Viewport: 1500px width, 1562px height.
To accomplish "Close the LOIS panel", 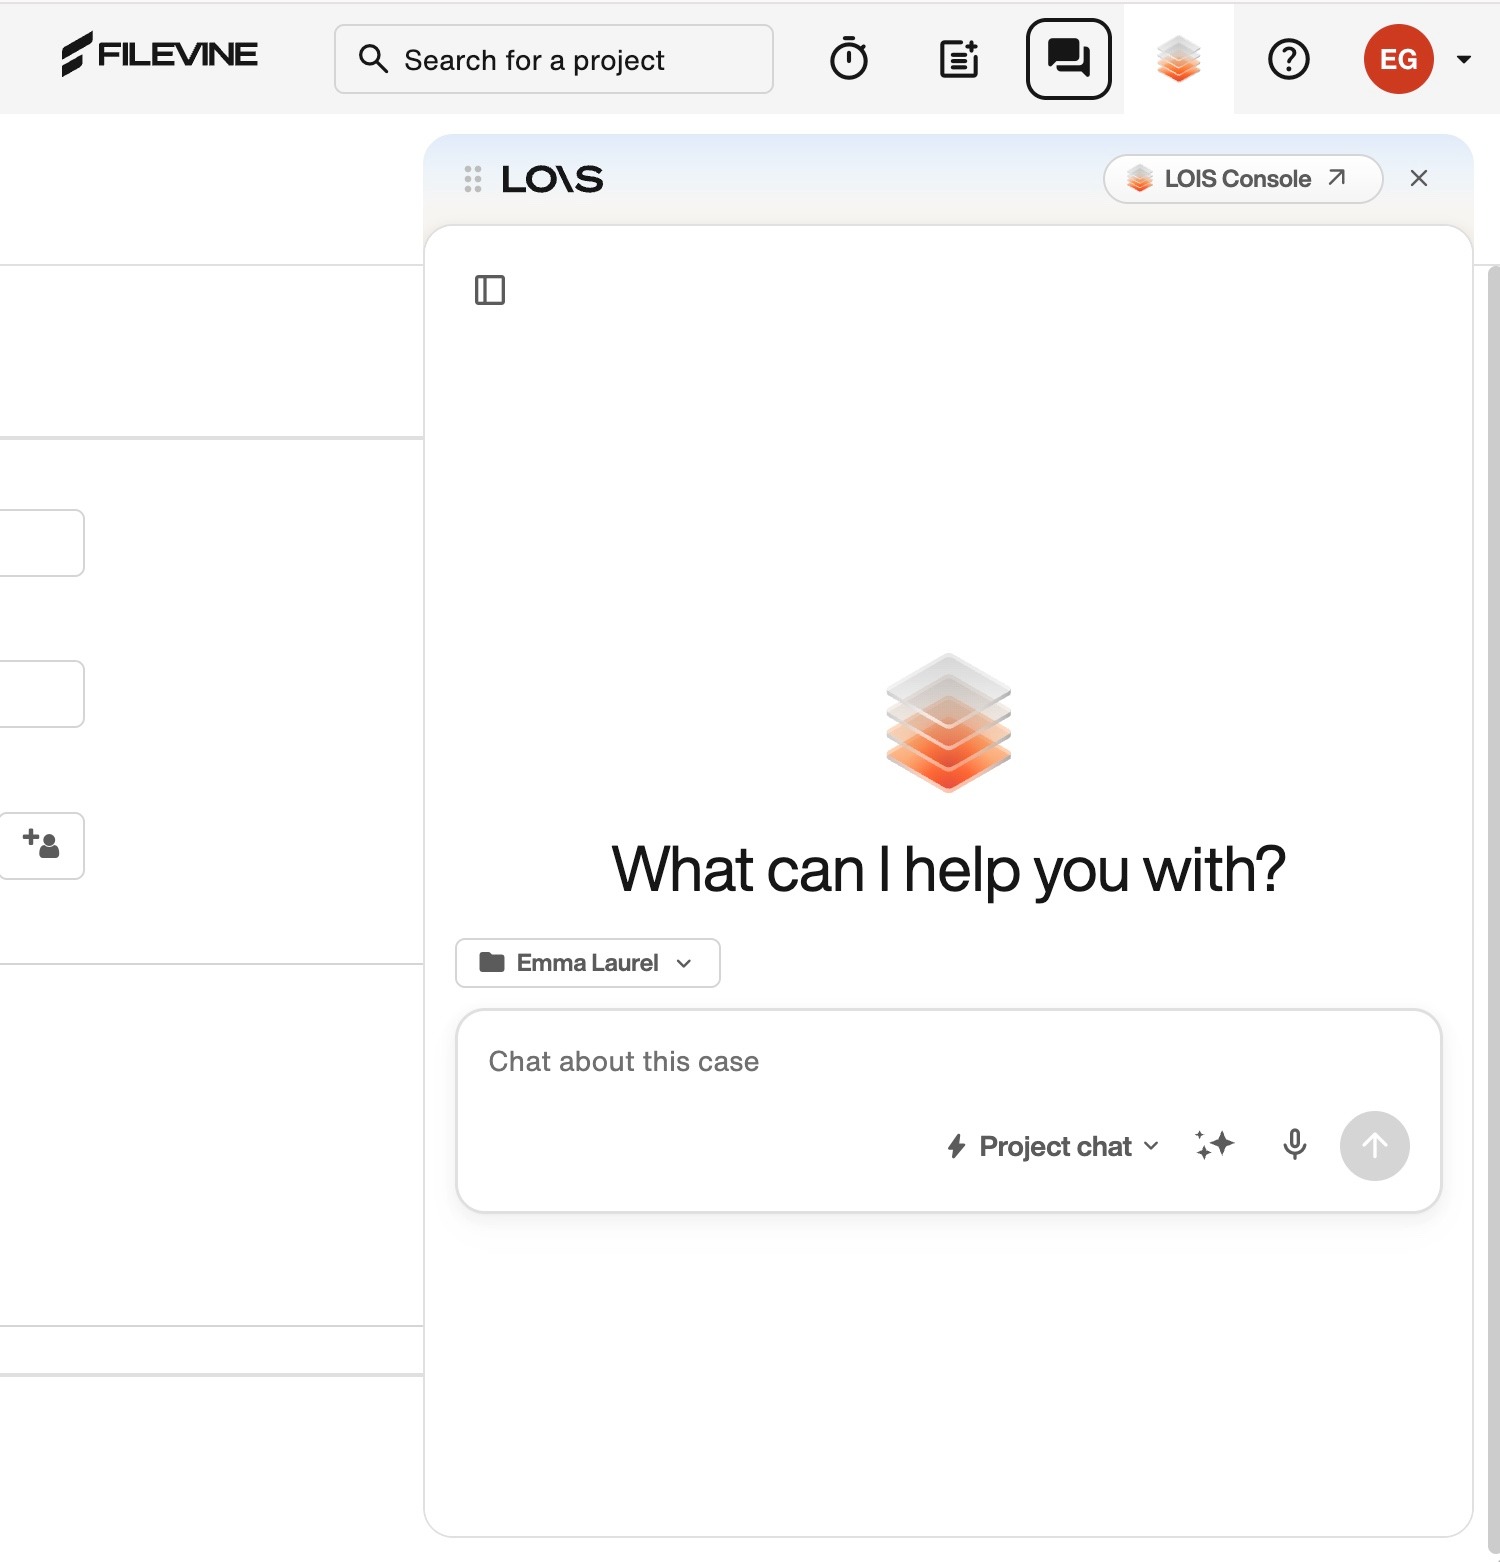I will pyautogui.click(x=1419, y=178).
